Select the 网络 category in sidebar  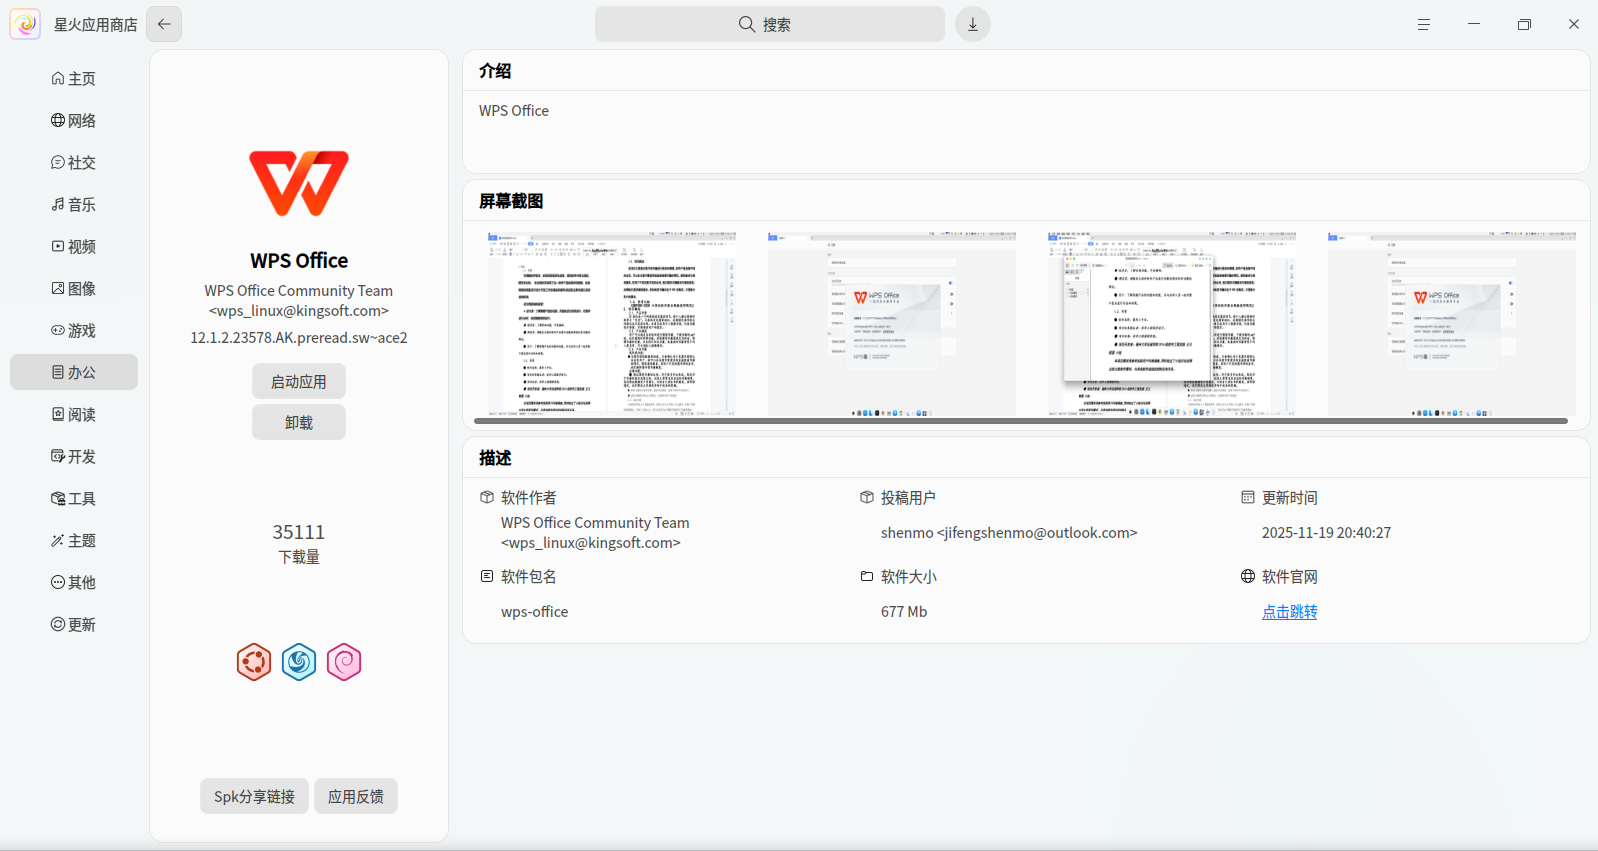coord(74,120)
